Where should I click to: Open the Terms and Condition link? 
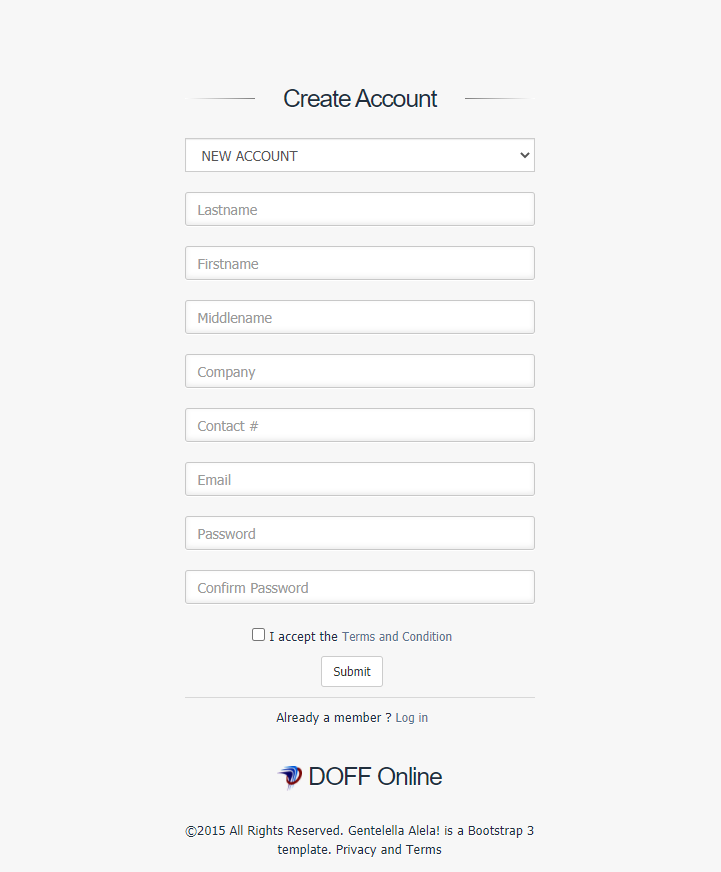(x=397, y=637)
